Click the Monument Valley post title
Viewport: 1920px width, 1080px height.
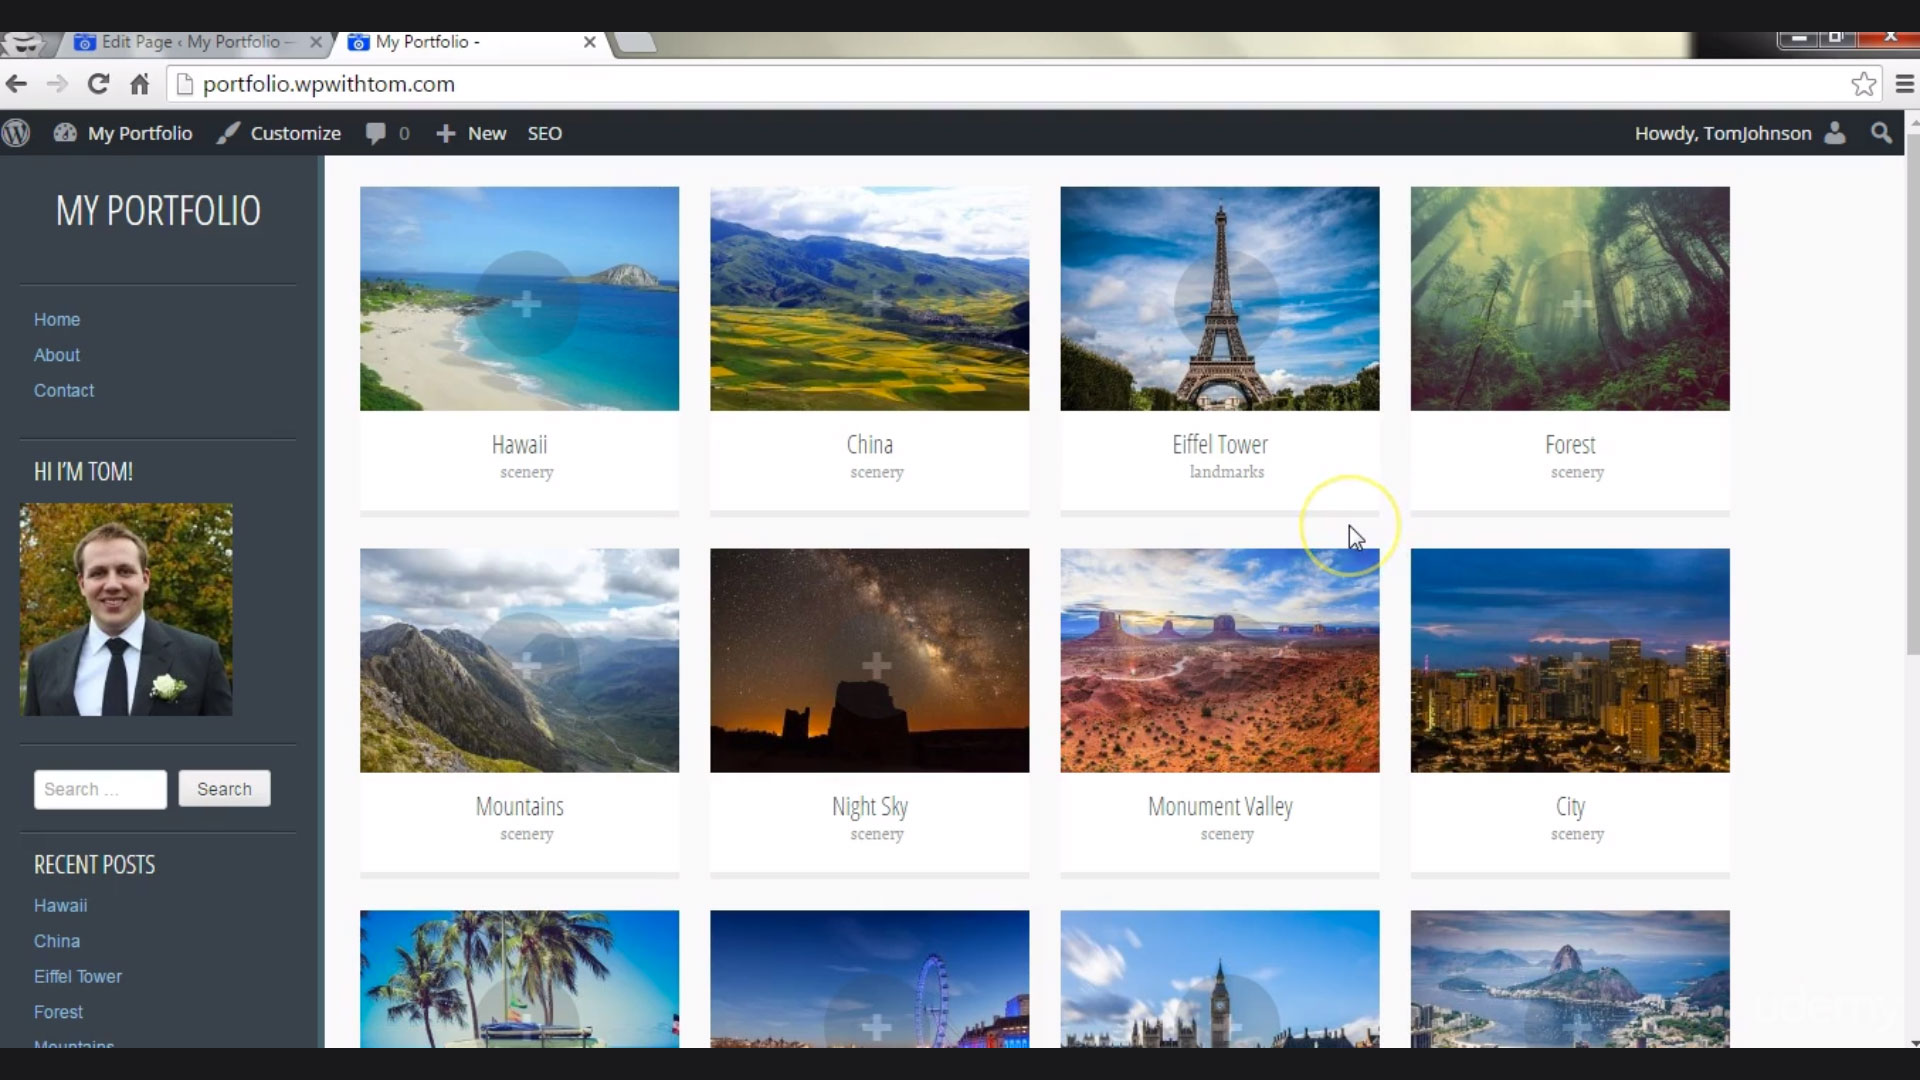click(x=1219, y=806)
